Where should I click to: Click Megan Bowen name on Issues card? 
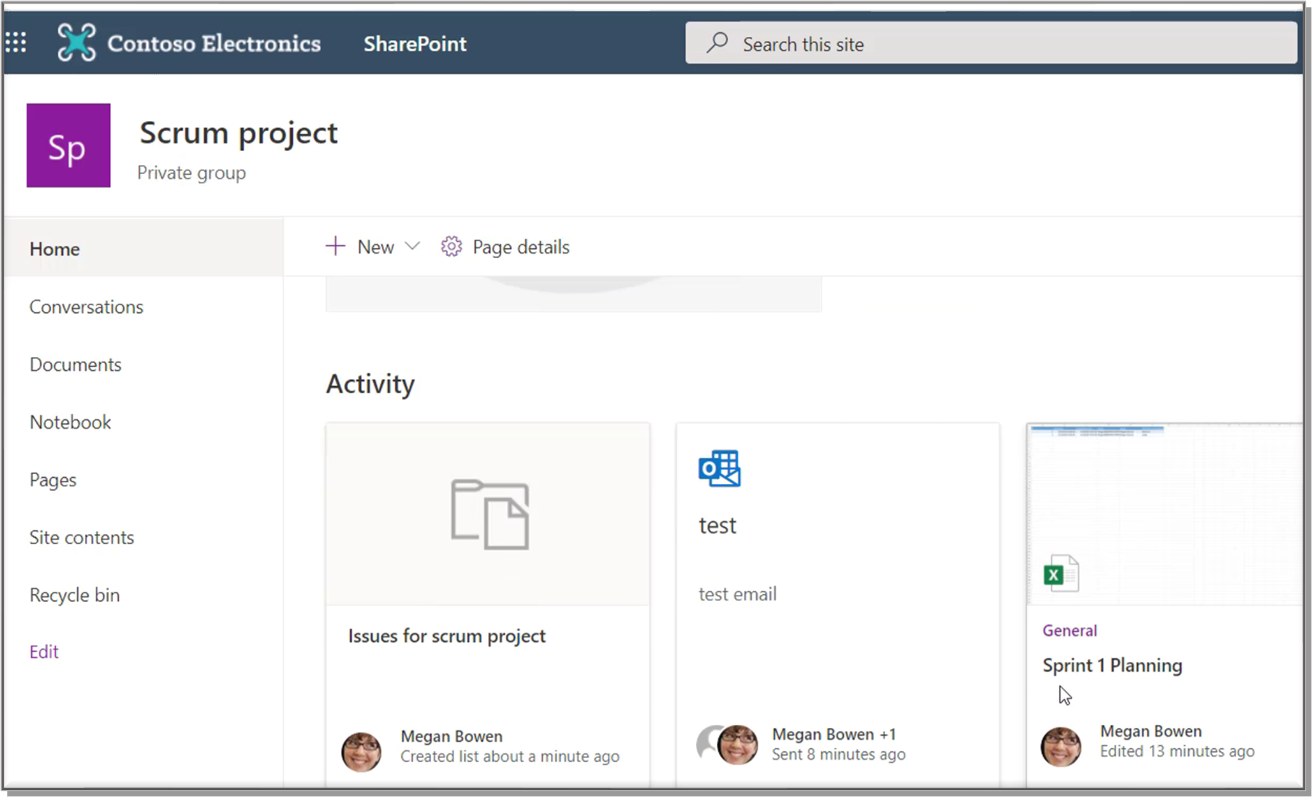(451, 737)
